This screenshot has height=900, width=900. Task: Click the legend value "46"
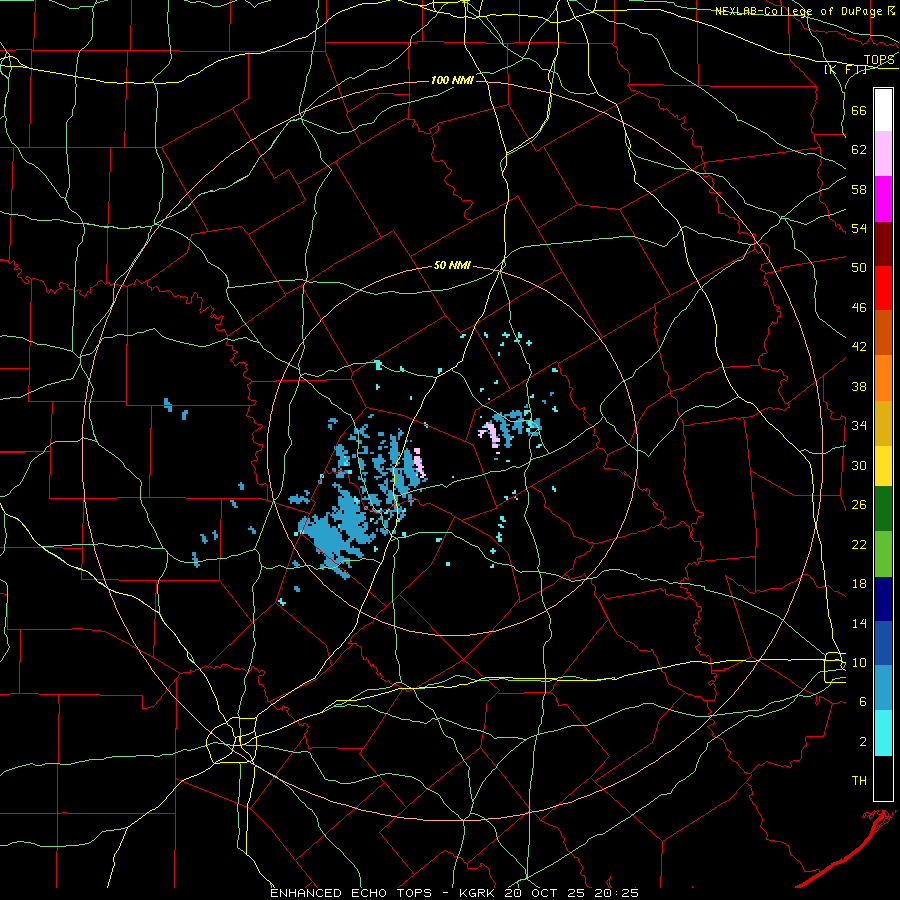click(859, 307)
